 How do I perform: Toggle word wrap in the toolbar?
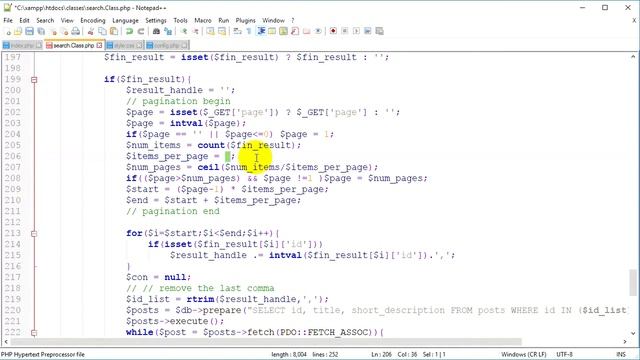(238, 31)
